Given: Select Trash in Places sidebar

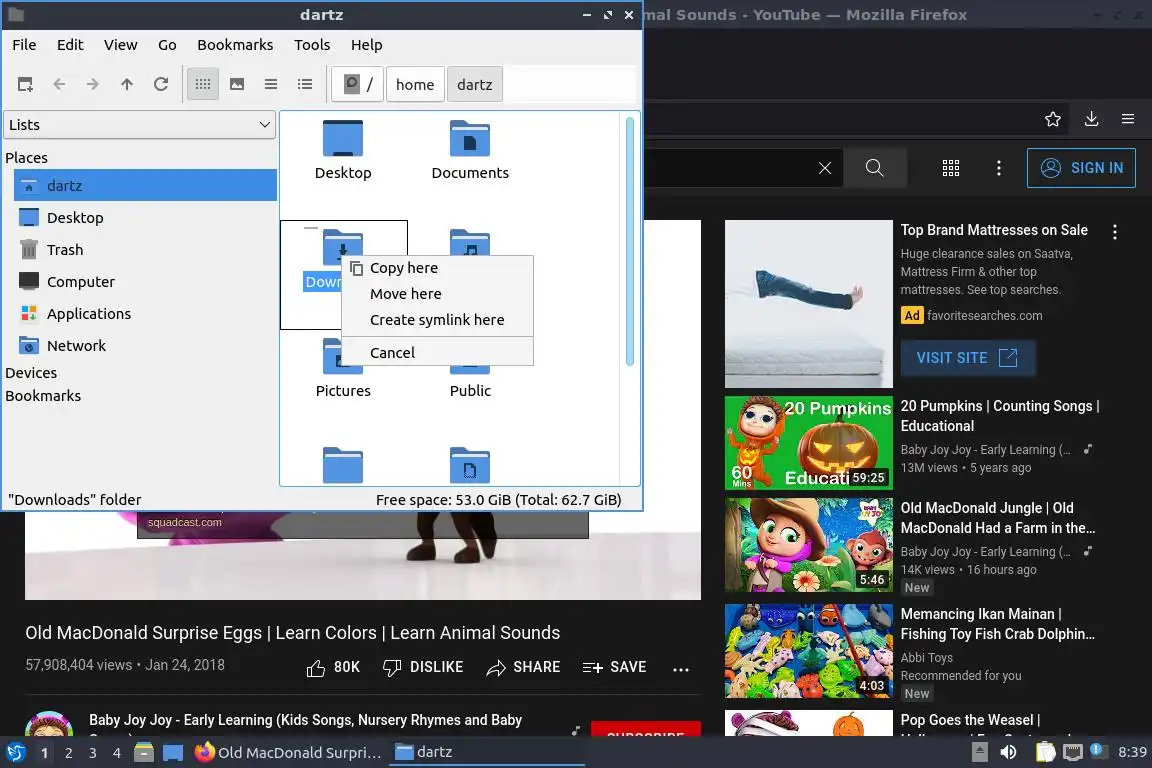Looking at the screenshot, I should pos(145,250).
